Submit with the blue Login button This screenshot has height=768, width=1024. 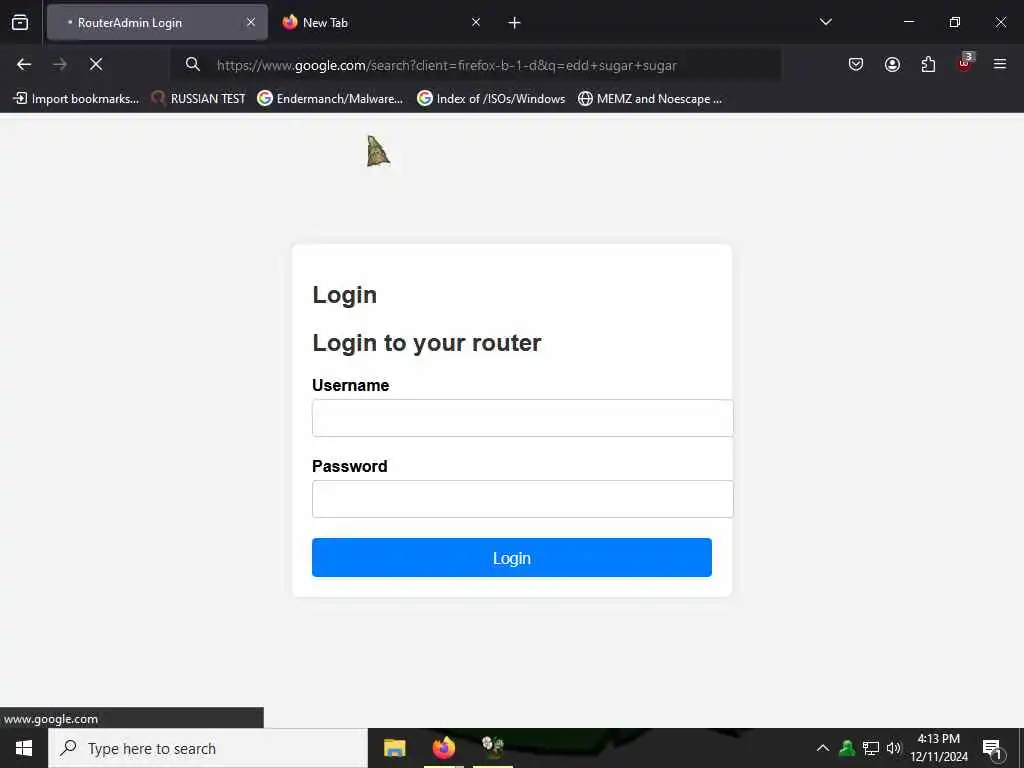point(511,558)
